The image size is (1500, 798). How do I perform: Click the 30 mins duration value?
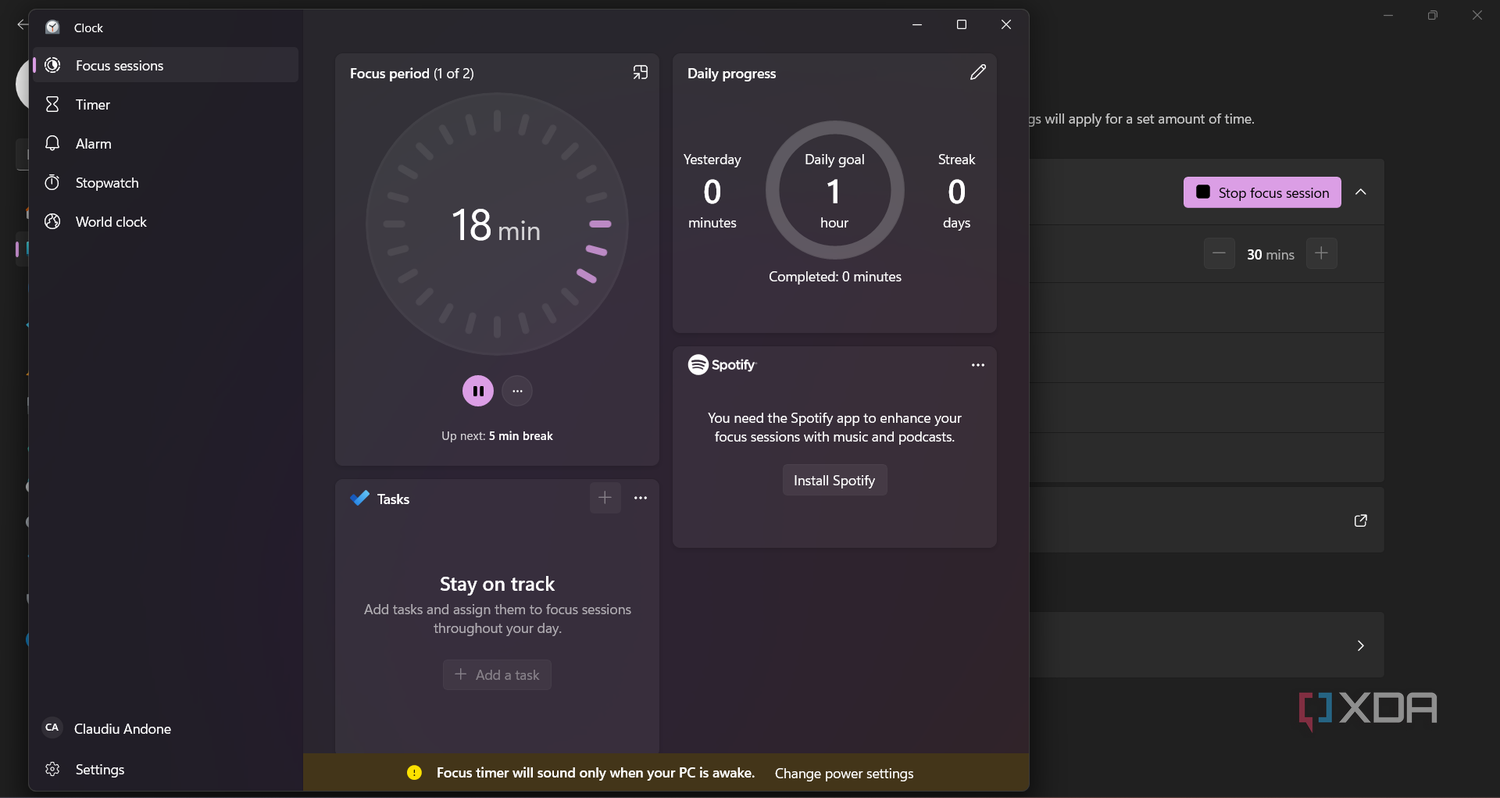1270,255
